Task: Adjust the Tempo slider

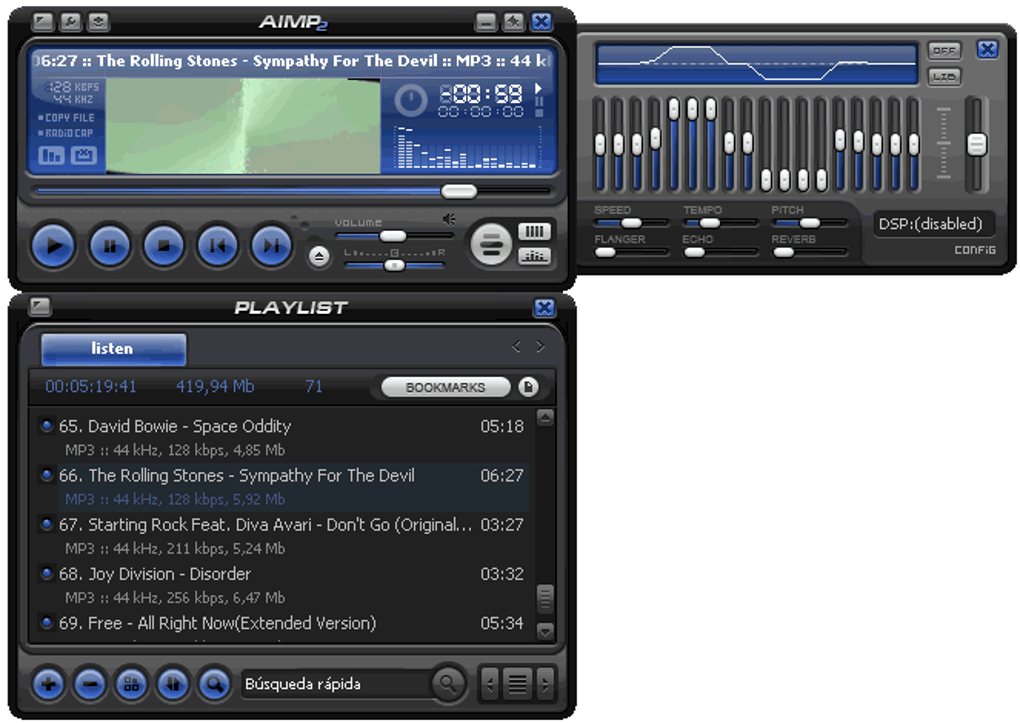Action: tap(720, 223)
